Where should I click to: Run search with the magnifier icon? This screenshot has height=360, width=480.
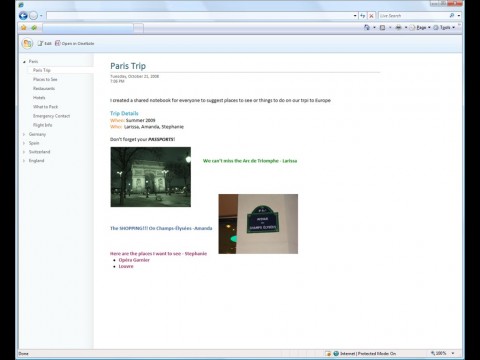[x=452, y=15]
